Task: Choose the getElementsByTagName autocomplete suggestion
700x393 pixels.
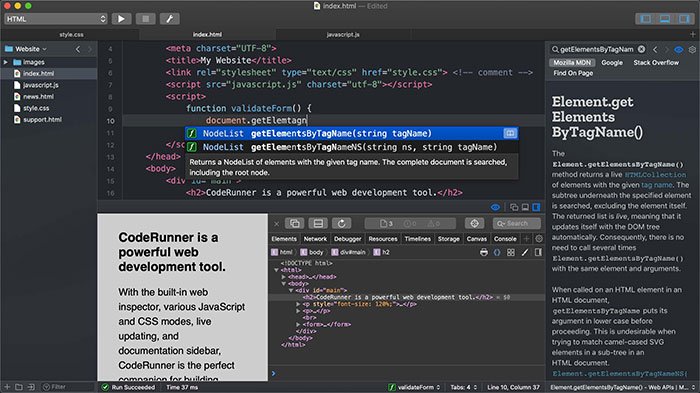Action: click(351, 133)
